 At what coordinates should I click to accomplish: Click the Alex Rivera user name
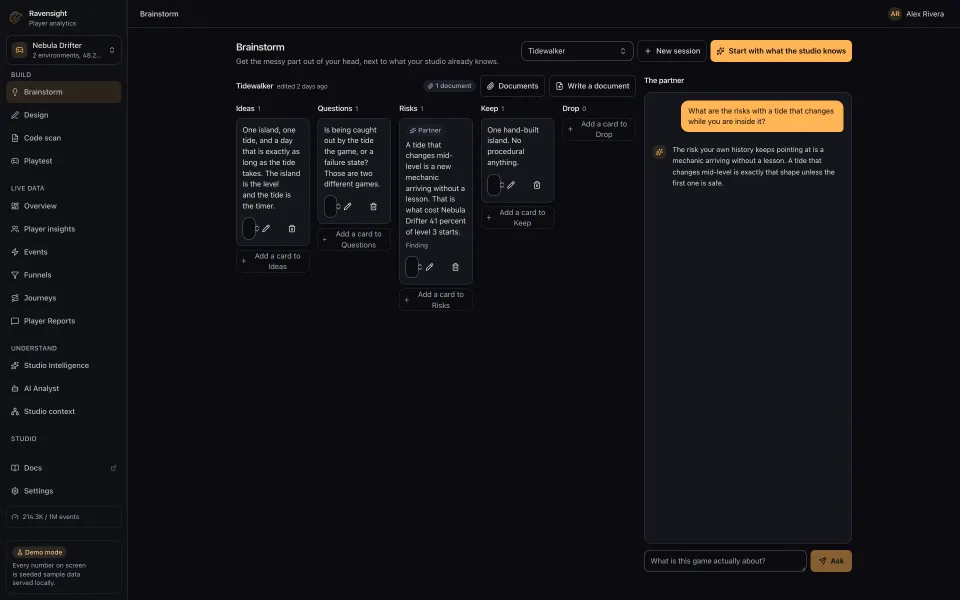[x=924, y=13]
